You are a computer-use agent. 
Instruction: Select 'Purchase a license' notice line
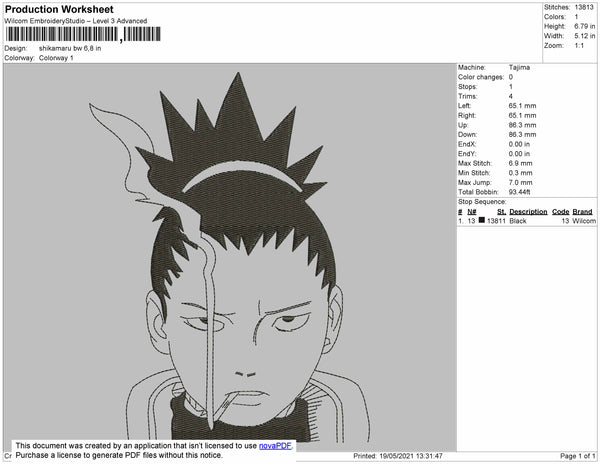pos(119,455)
